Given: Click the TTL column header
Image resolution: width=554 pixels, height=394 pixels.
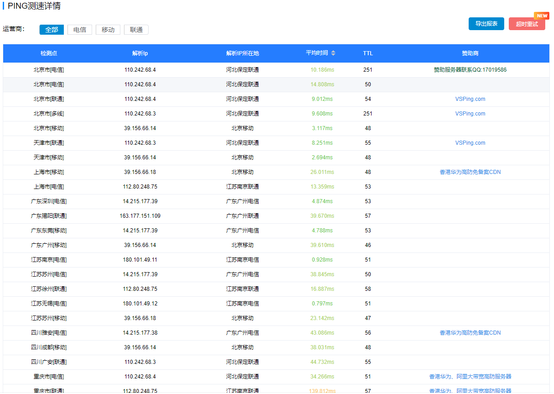Looking at the screenshot, I should click(368, 53).
